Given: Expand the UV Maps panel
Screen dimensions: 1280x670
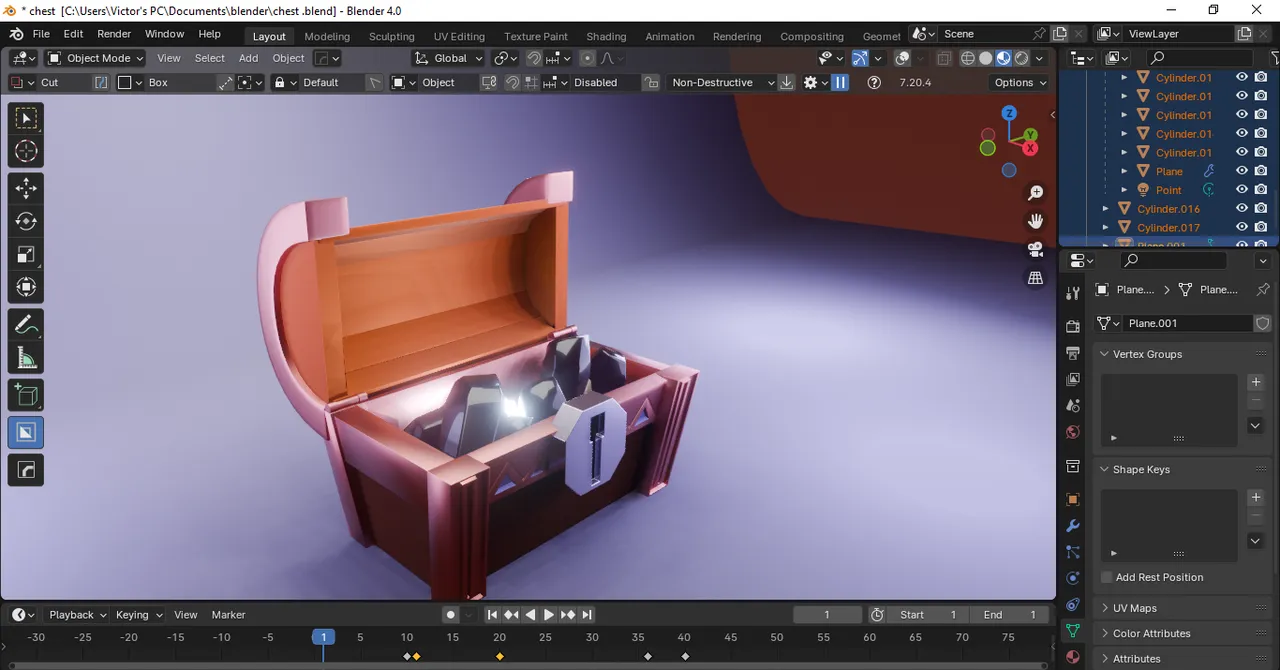Looking at the screenshot, I should [1105, 608].
